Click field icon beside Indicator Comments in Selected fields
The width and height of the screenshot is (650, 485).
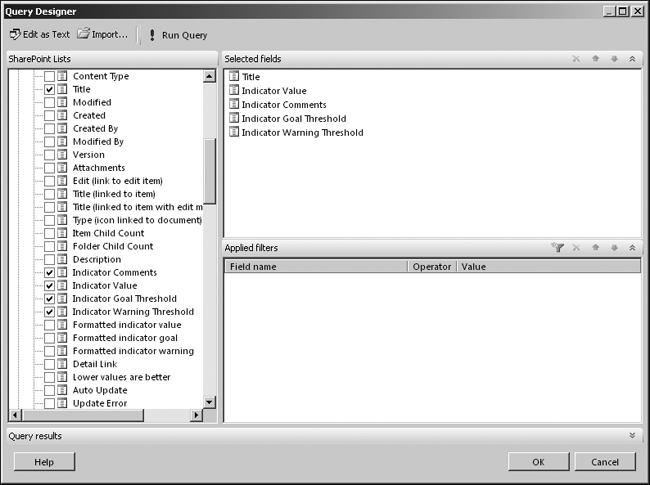click(234, 104)
